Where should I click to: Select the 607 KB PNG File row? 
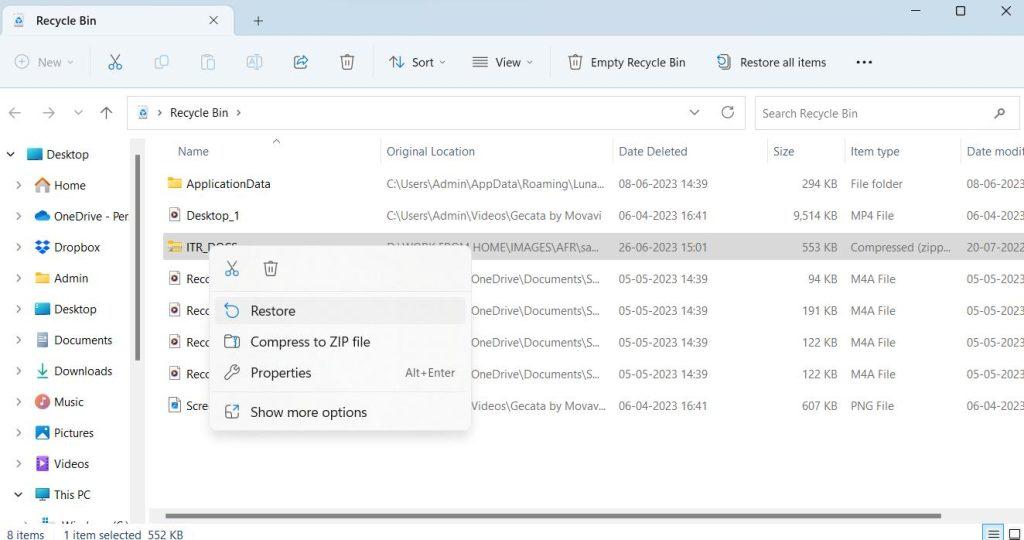point(593,405)
